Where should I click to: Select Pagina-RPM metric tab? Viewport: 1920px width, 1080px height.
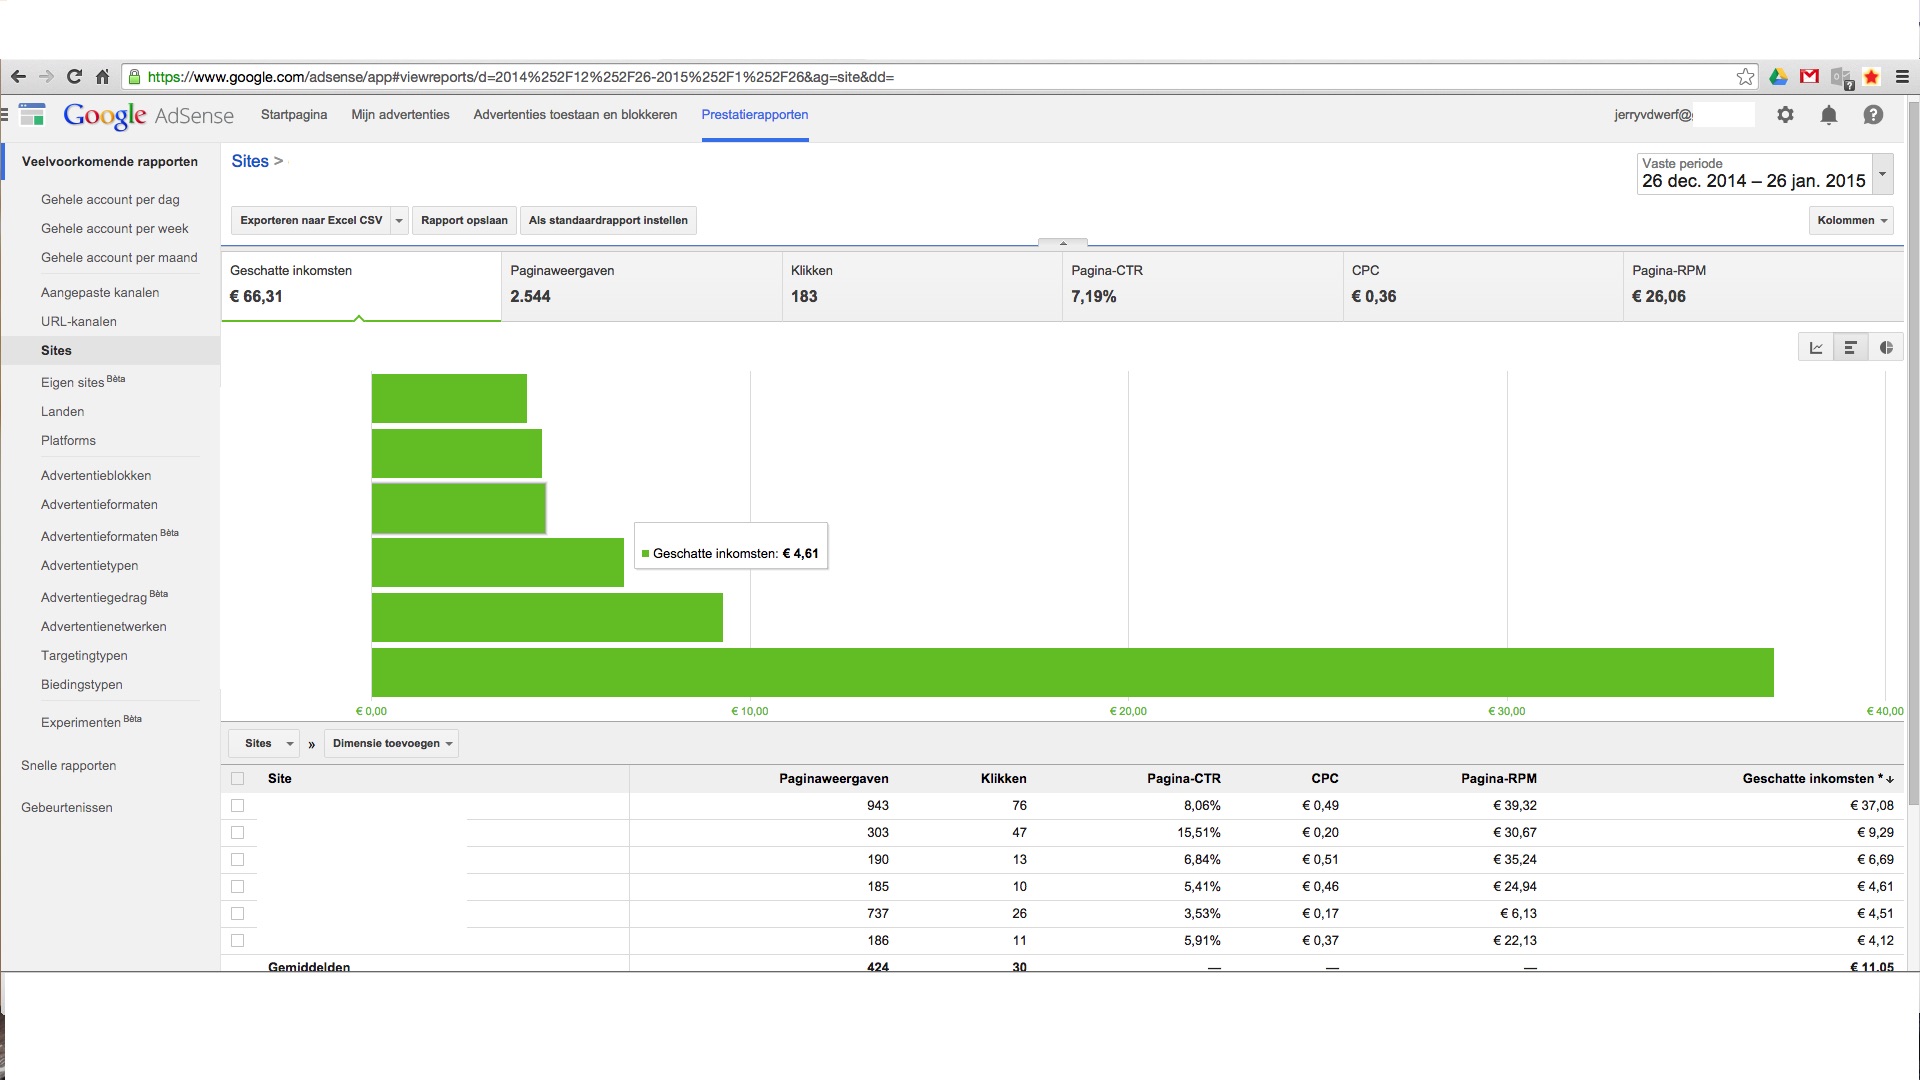point(1763,286)
